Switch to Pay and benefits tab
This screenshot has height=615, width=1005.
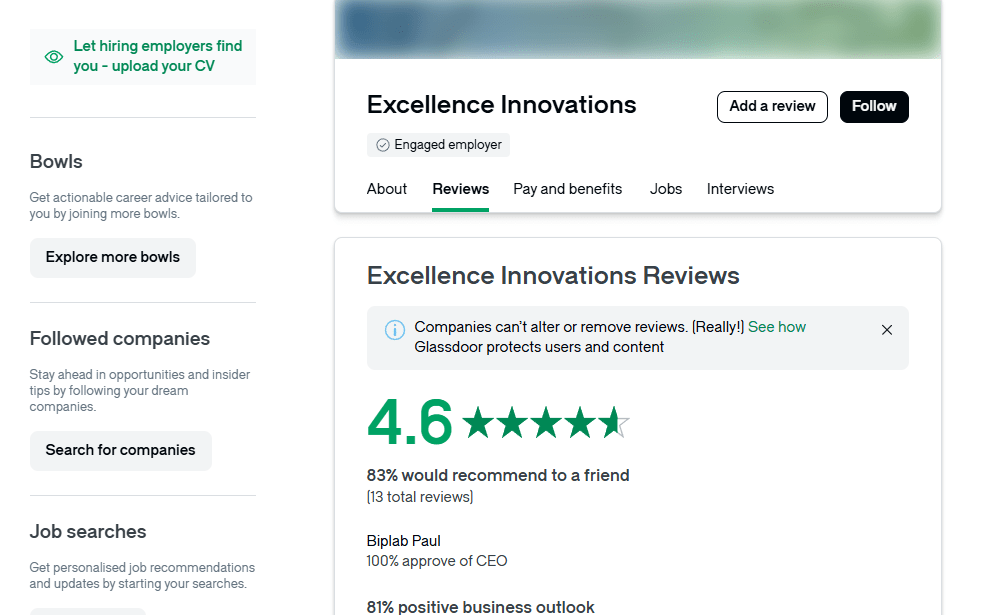click(x=567, y=189)
